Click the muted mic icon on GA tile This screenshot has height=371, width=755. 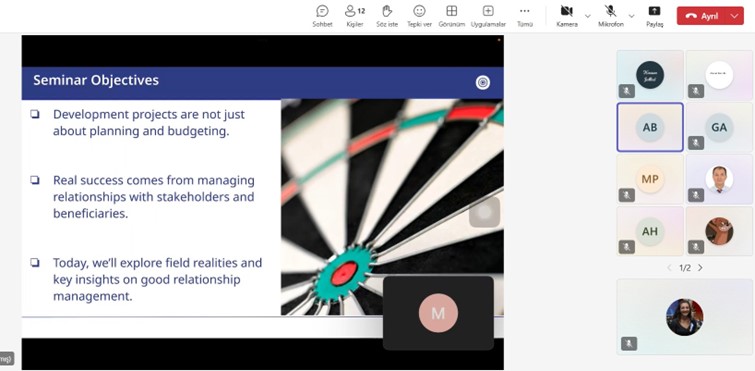coord(696,143)
